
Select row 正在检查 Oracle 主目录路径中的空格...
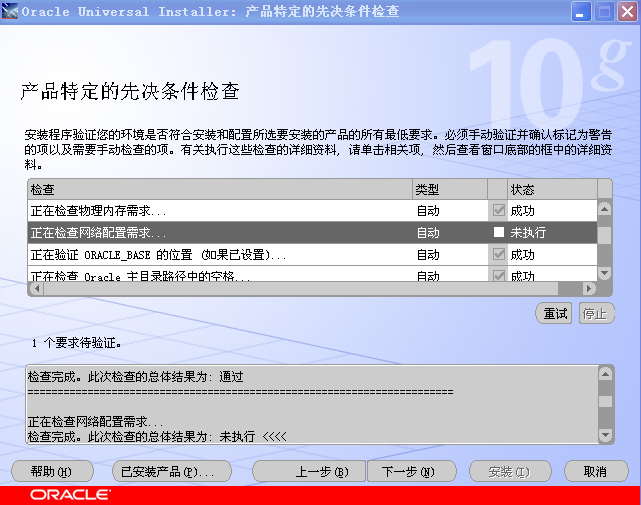312,274
